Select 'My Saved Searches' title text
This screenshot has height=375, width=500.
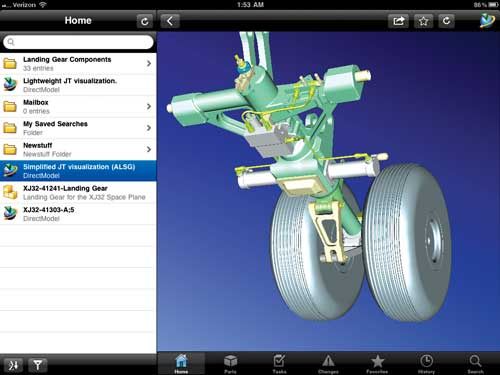55,124
